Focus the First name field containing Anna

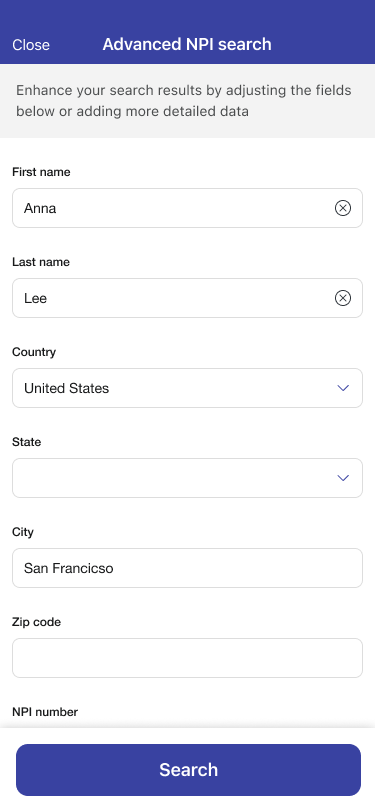coord(188,208)
